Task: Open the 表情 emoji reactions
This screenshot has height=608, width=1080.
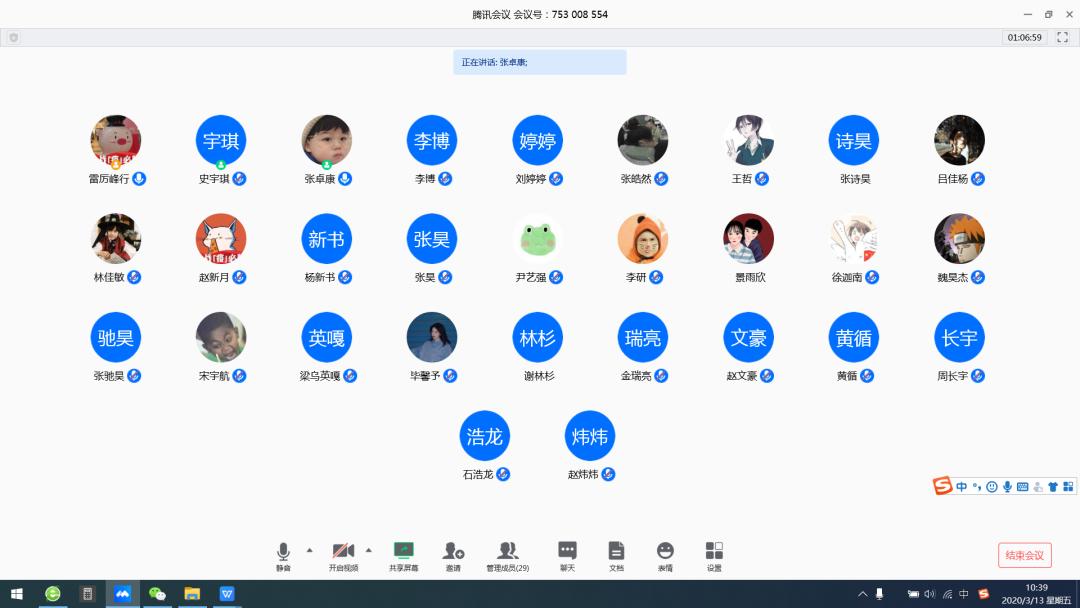Action: click(x=665, y=554)
